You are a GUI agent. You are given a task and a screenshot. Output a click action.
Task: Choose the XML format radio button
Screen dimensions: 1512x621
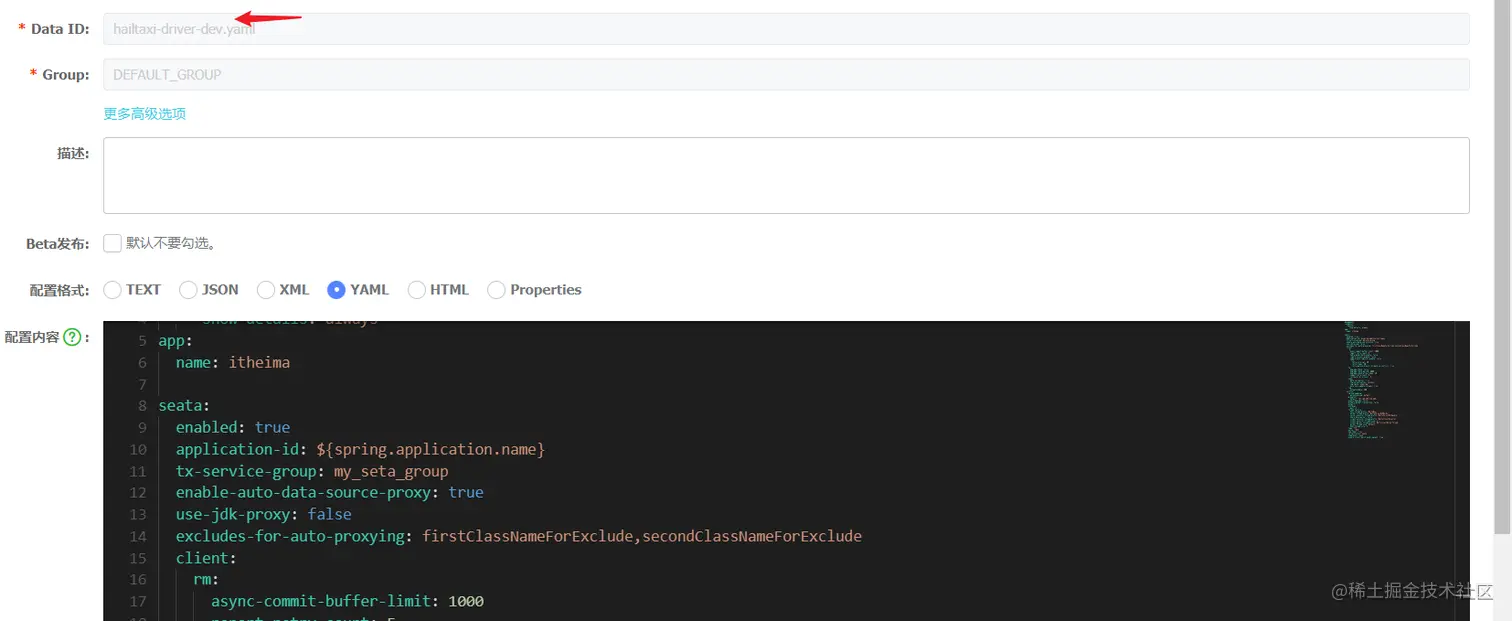[x=266, y=290]
